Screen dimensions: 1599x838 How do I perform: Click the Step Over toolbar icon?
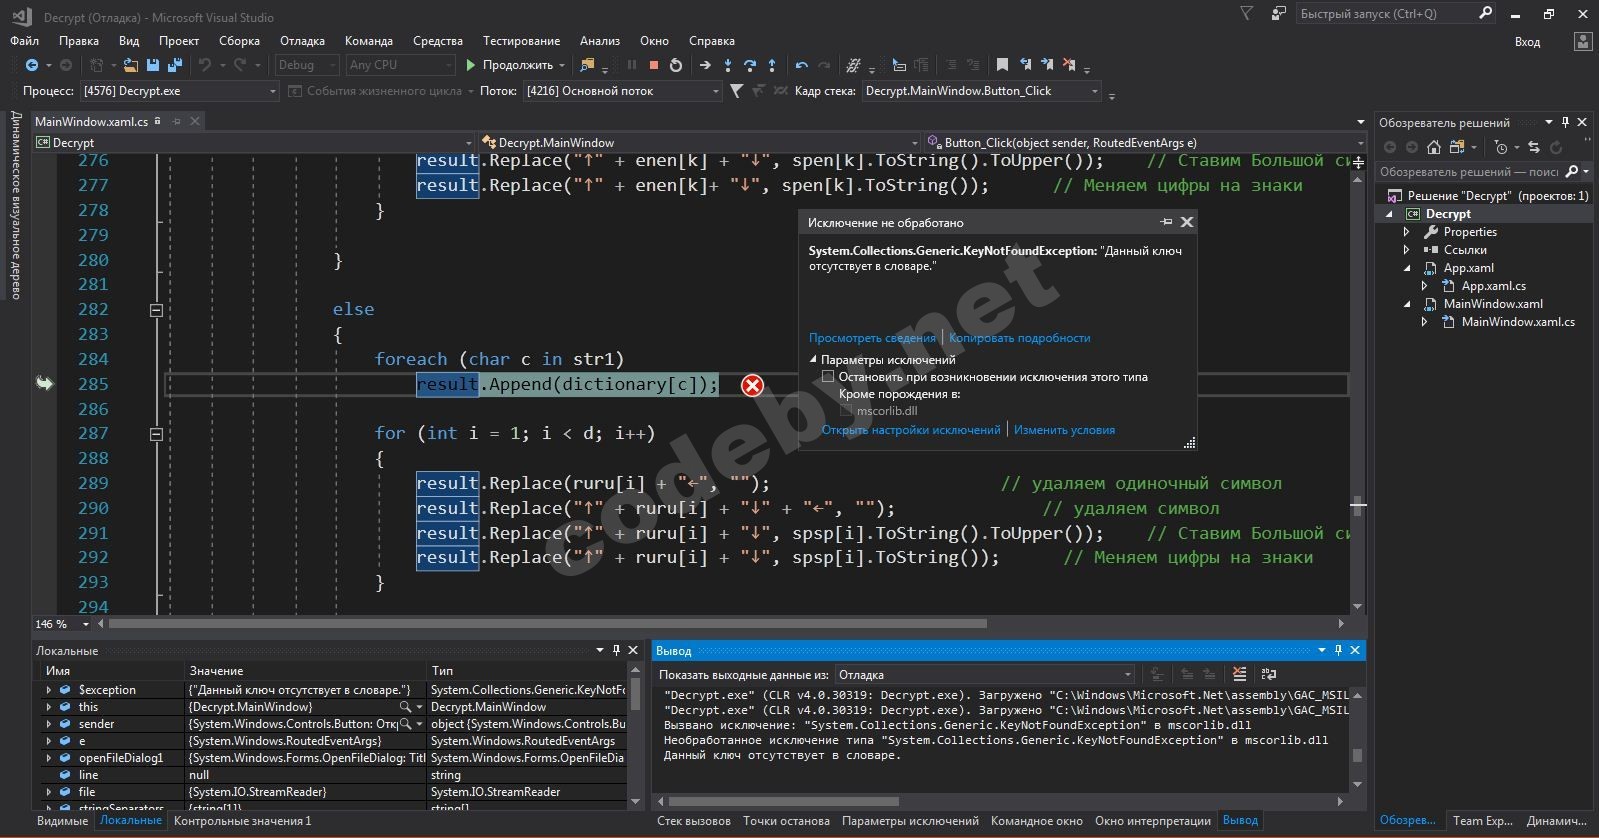pyautogui.click(x=749, y=65)
